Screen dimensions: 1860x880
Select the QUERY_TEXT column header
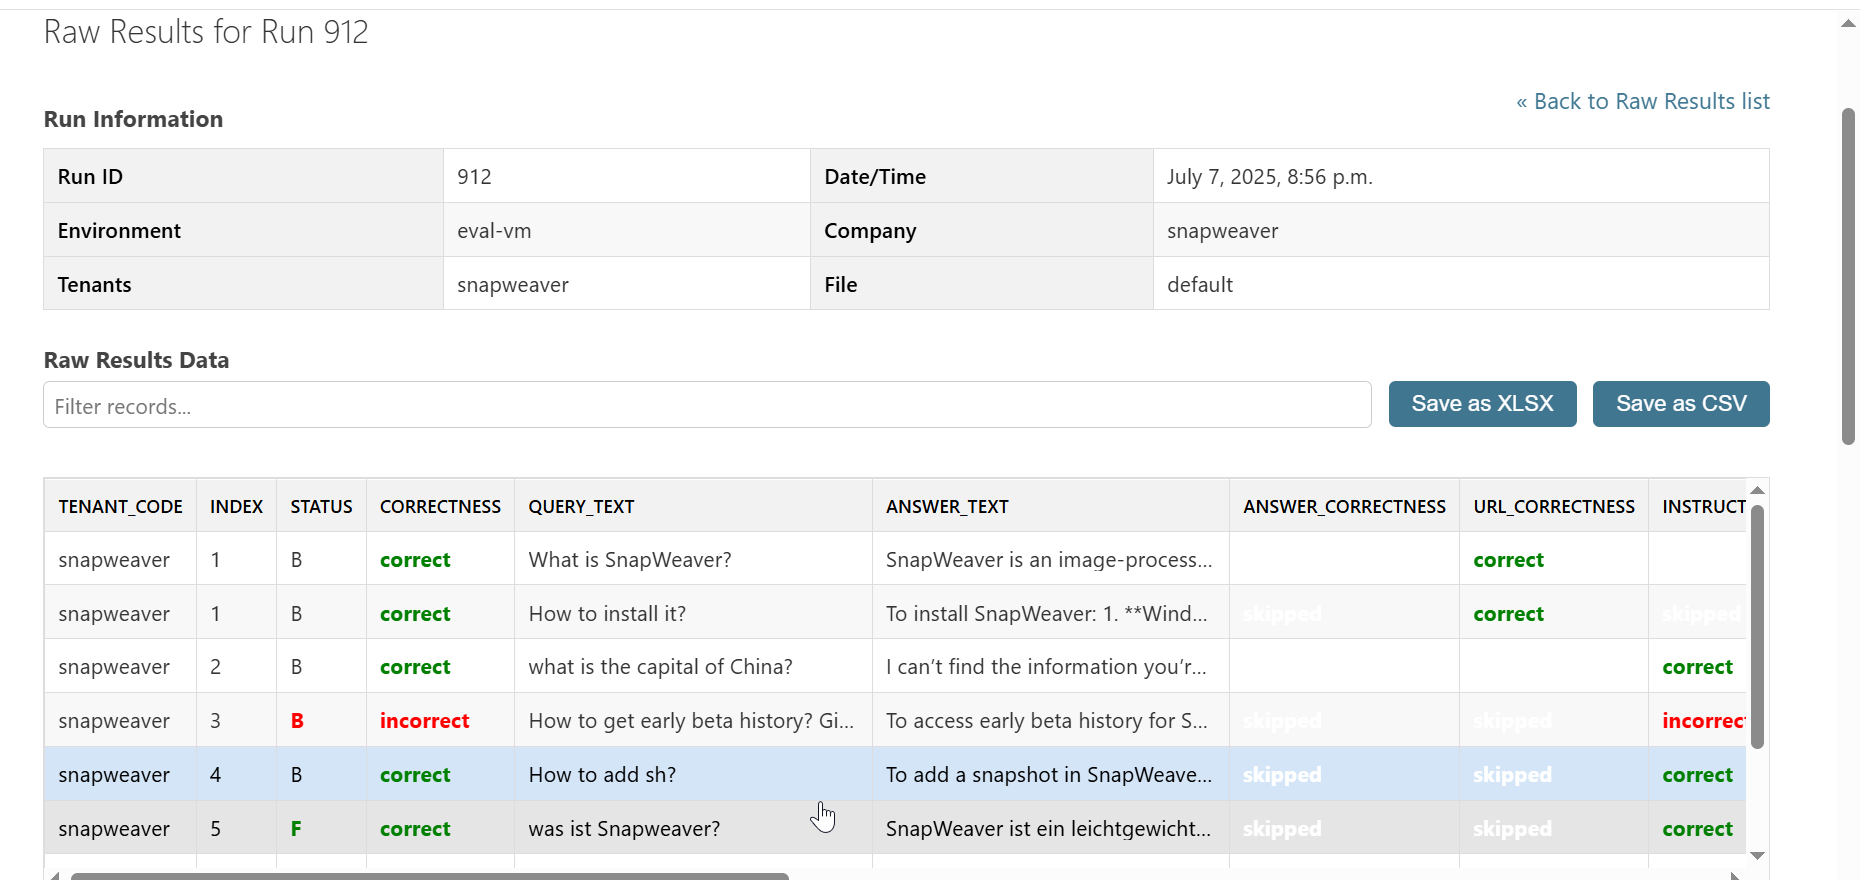point(581,507)
